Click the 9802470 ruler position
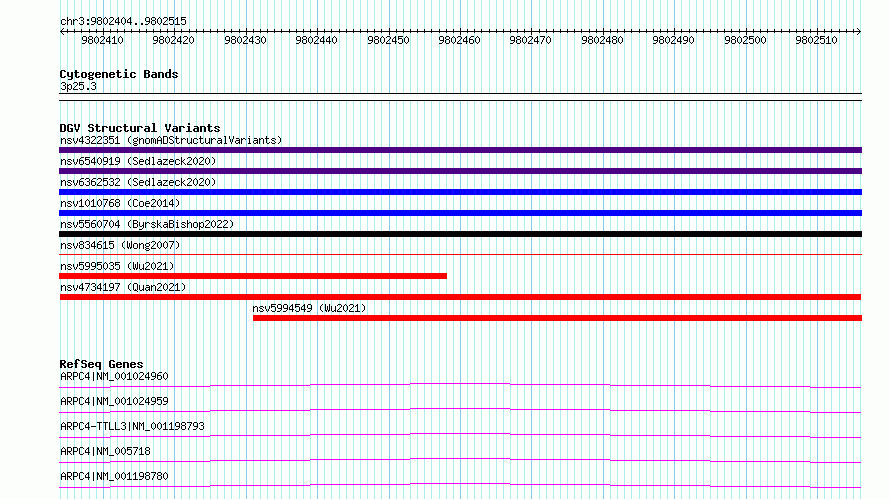890x499 pixels. [x=530, y=40]
